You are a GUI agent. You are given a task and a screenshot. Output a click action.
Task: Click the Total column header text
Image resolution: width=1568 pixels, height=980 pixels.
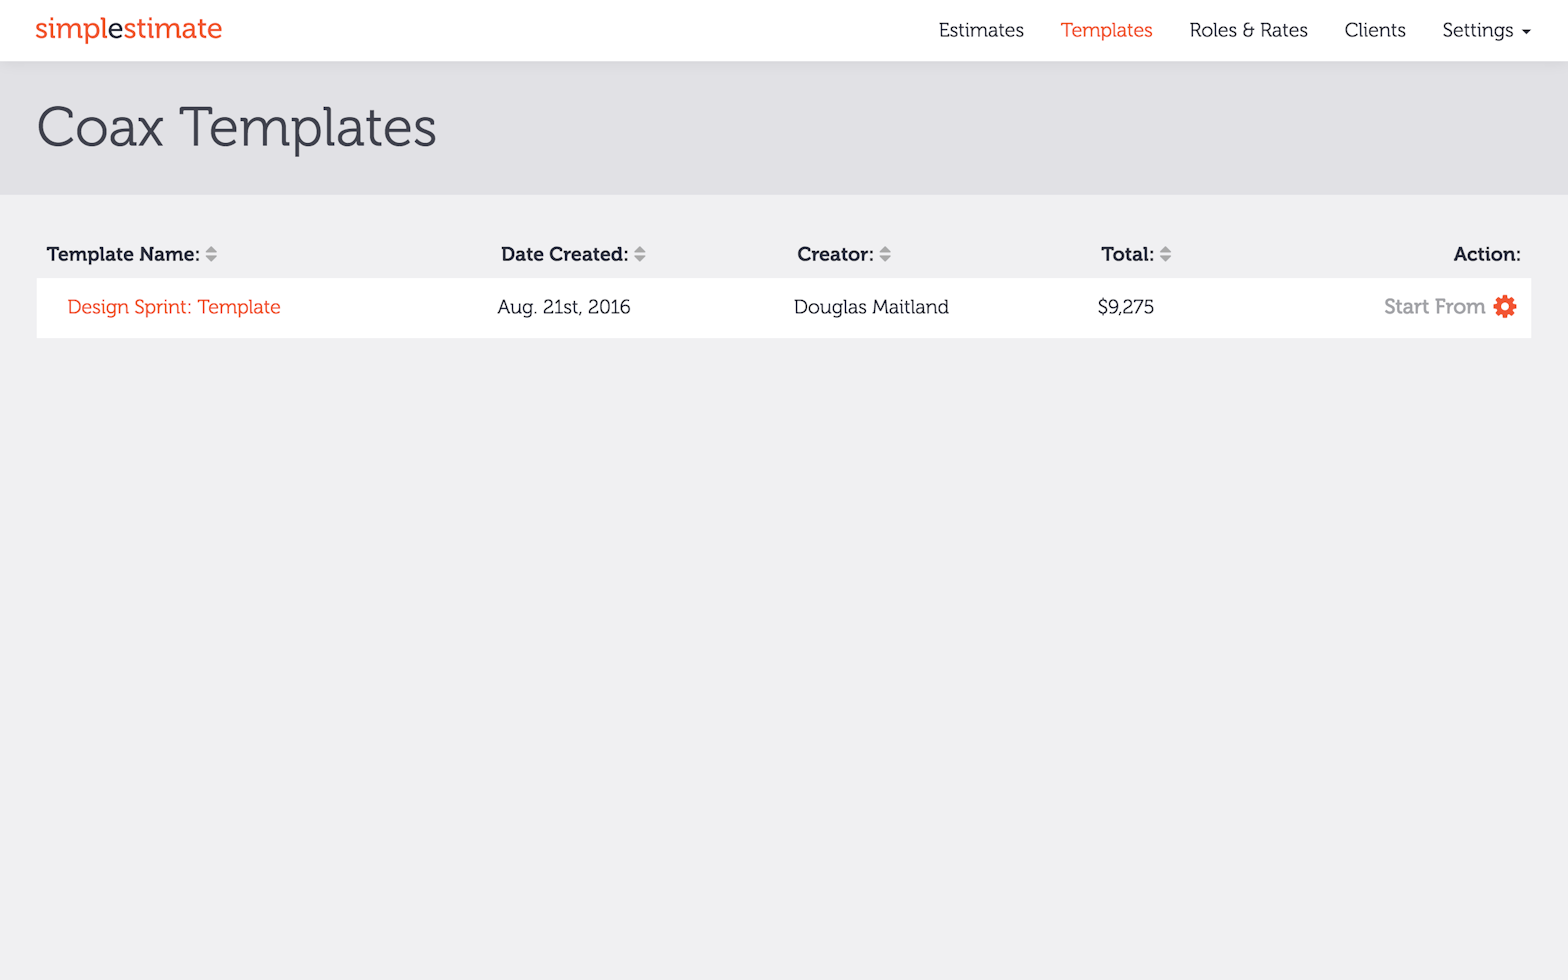pos(1127,254)
